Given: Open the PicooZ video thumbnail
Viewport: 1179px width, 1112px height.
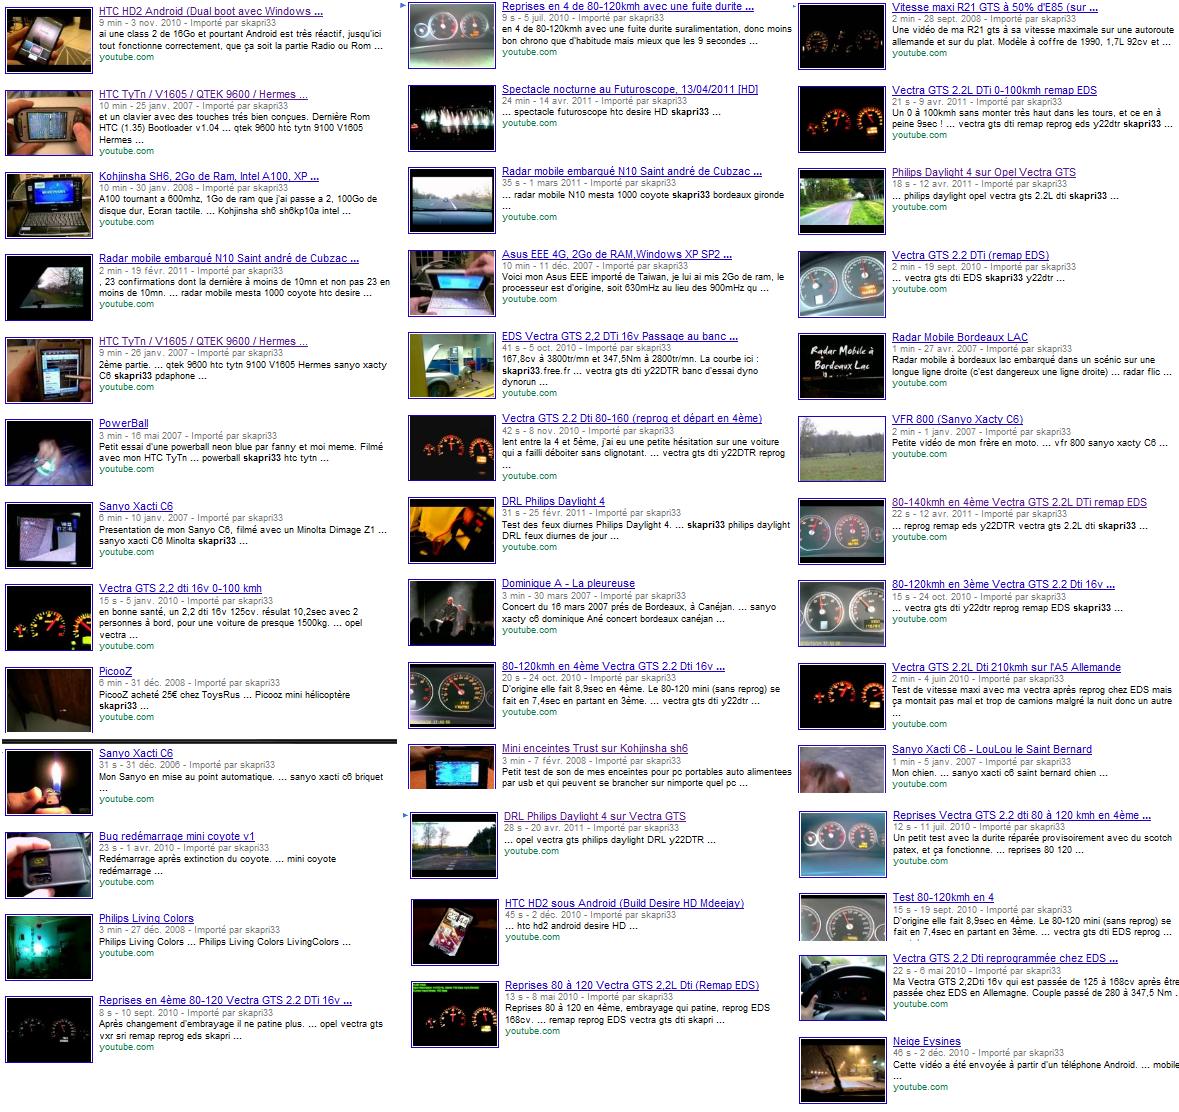Looking at the screenshot, I should pyautogui.click(x=49, y=700).
